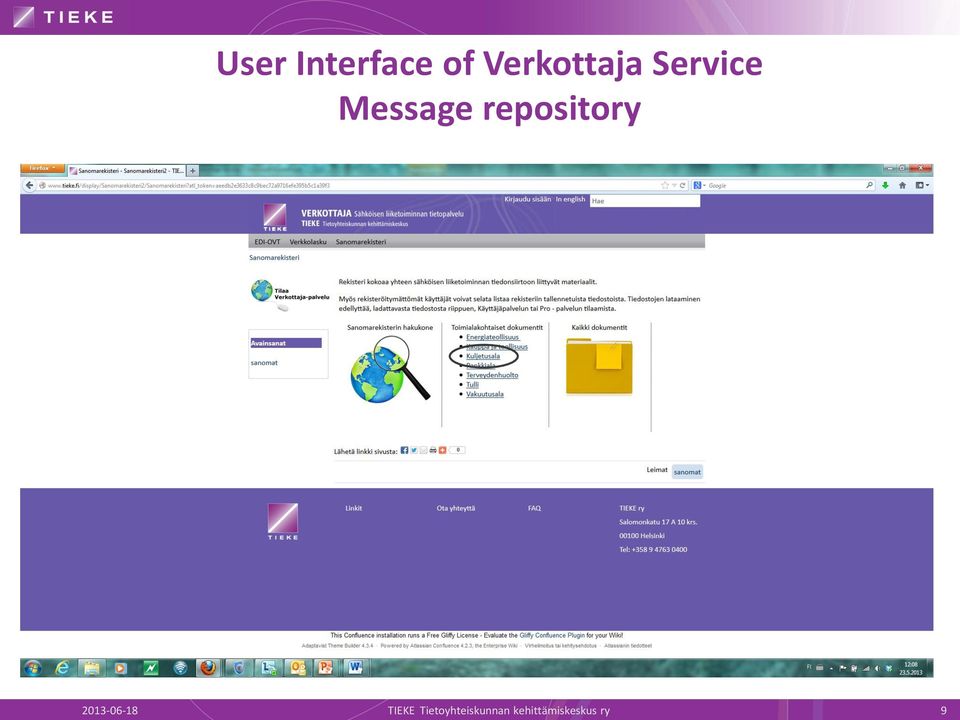
Task: Share the page link by email icon
Action: [423, 450]
